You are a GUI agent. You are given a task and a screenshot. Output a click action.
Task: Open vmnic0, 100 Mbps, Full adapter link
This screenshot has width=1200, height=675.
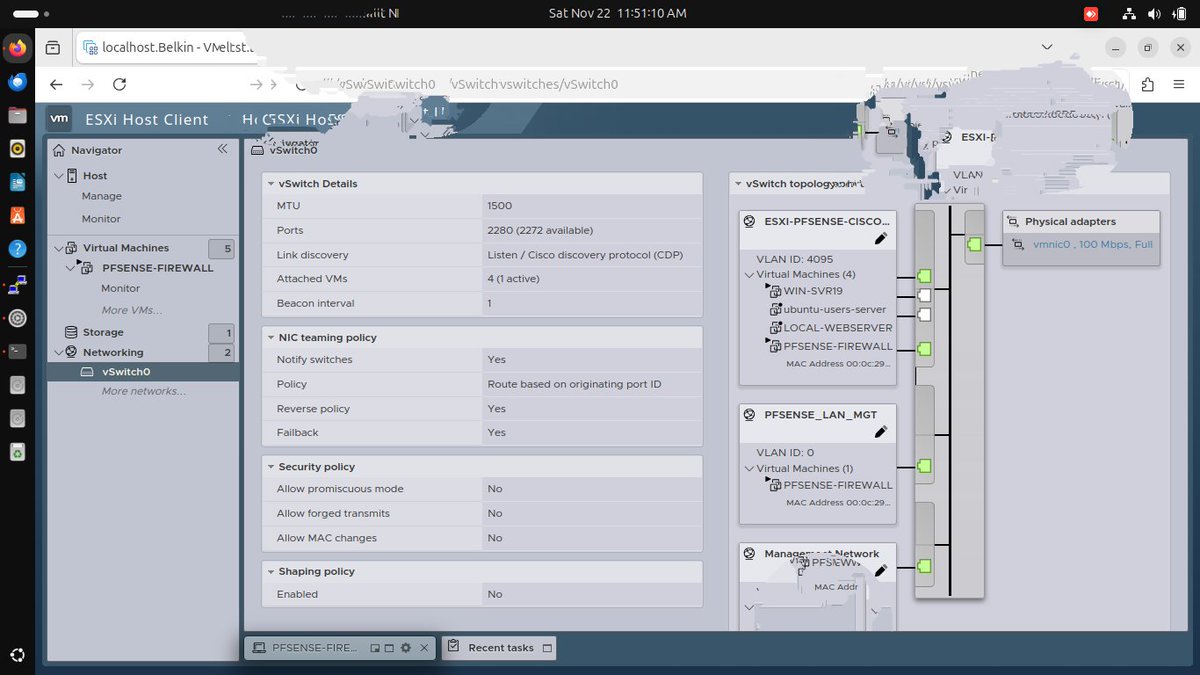[1093, 245]
